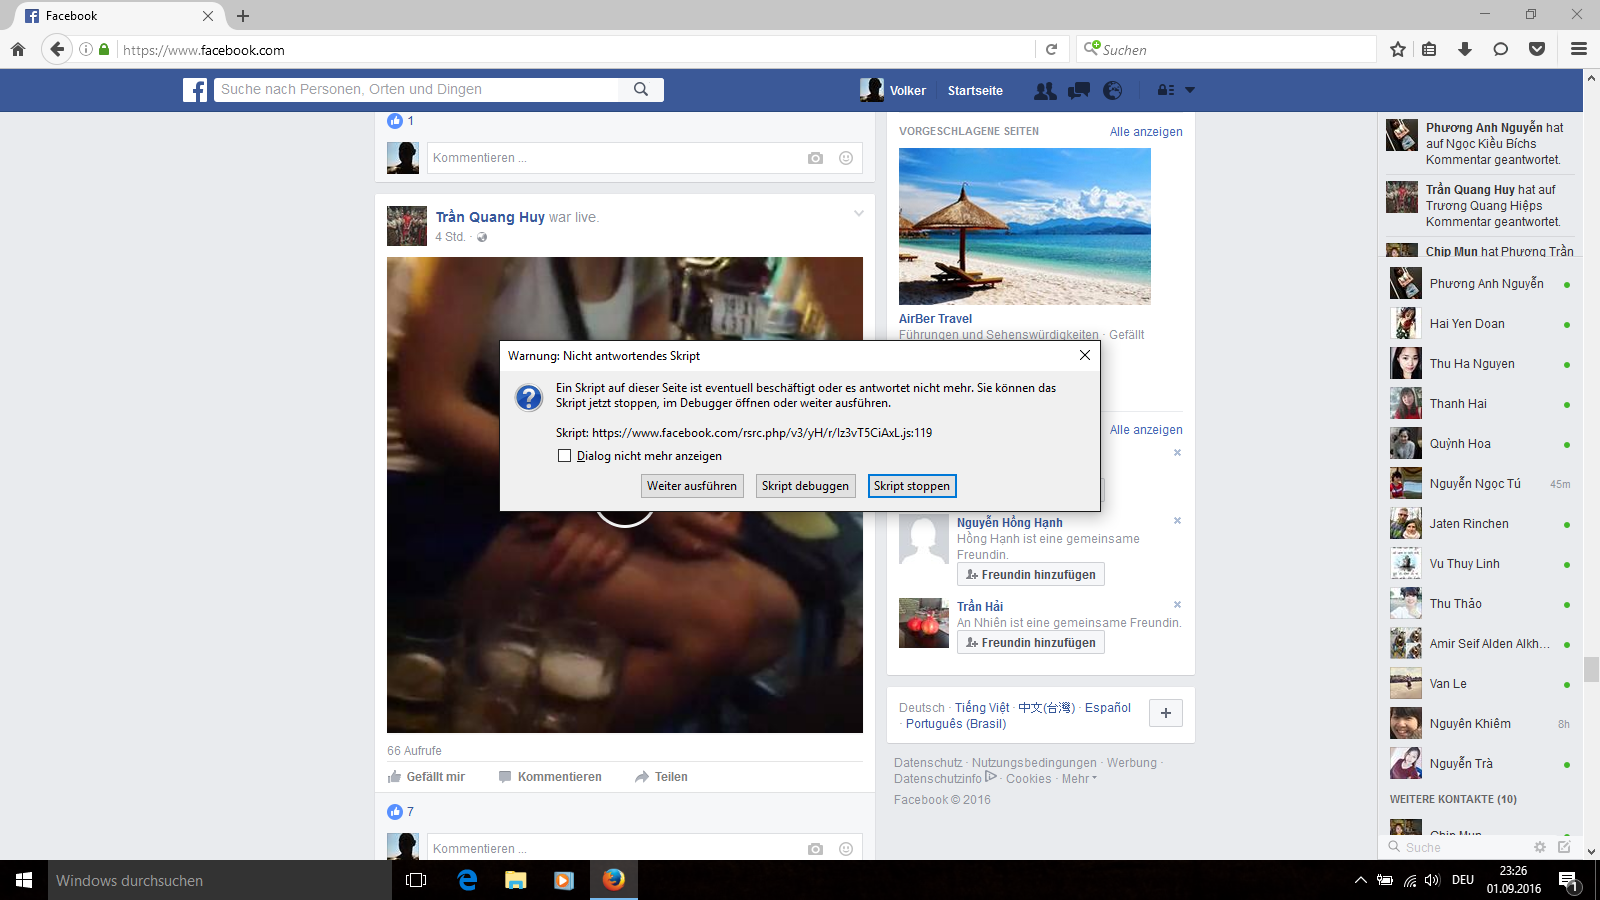The image size is (1600, 900).
Task: Open the Facebook messages icon
Action: tap(1079, 90)
